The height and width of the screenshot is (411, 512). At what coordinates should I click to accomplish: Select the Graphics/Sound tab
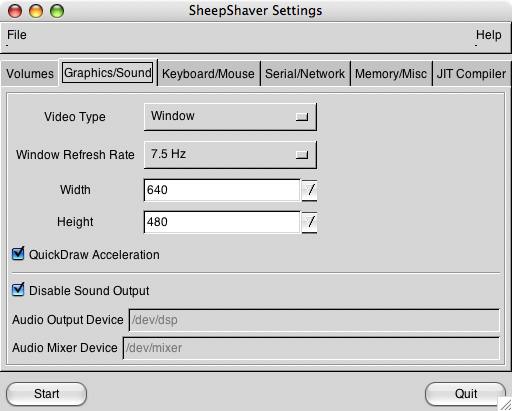[108, 73]
